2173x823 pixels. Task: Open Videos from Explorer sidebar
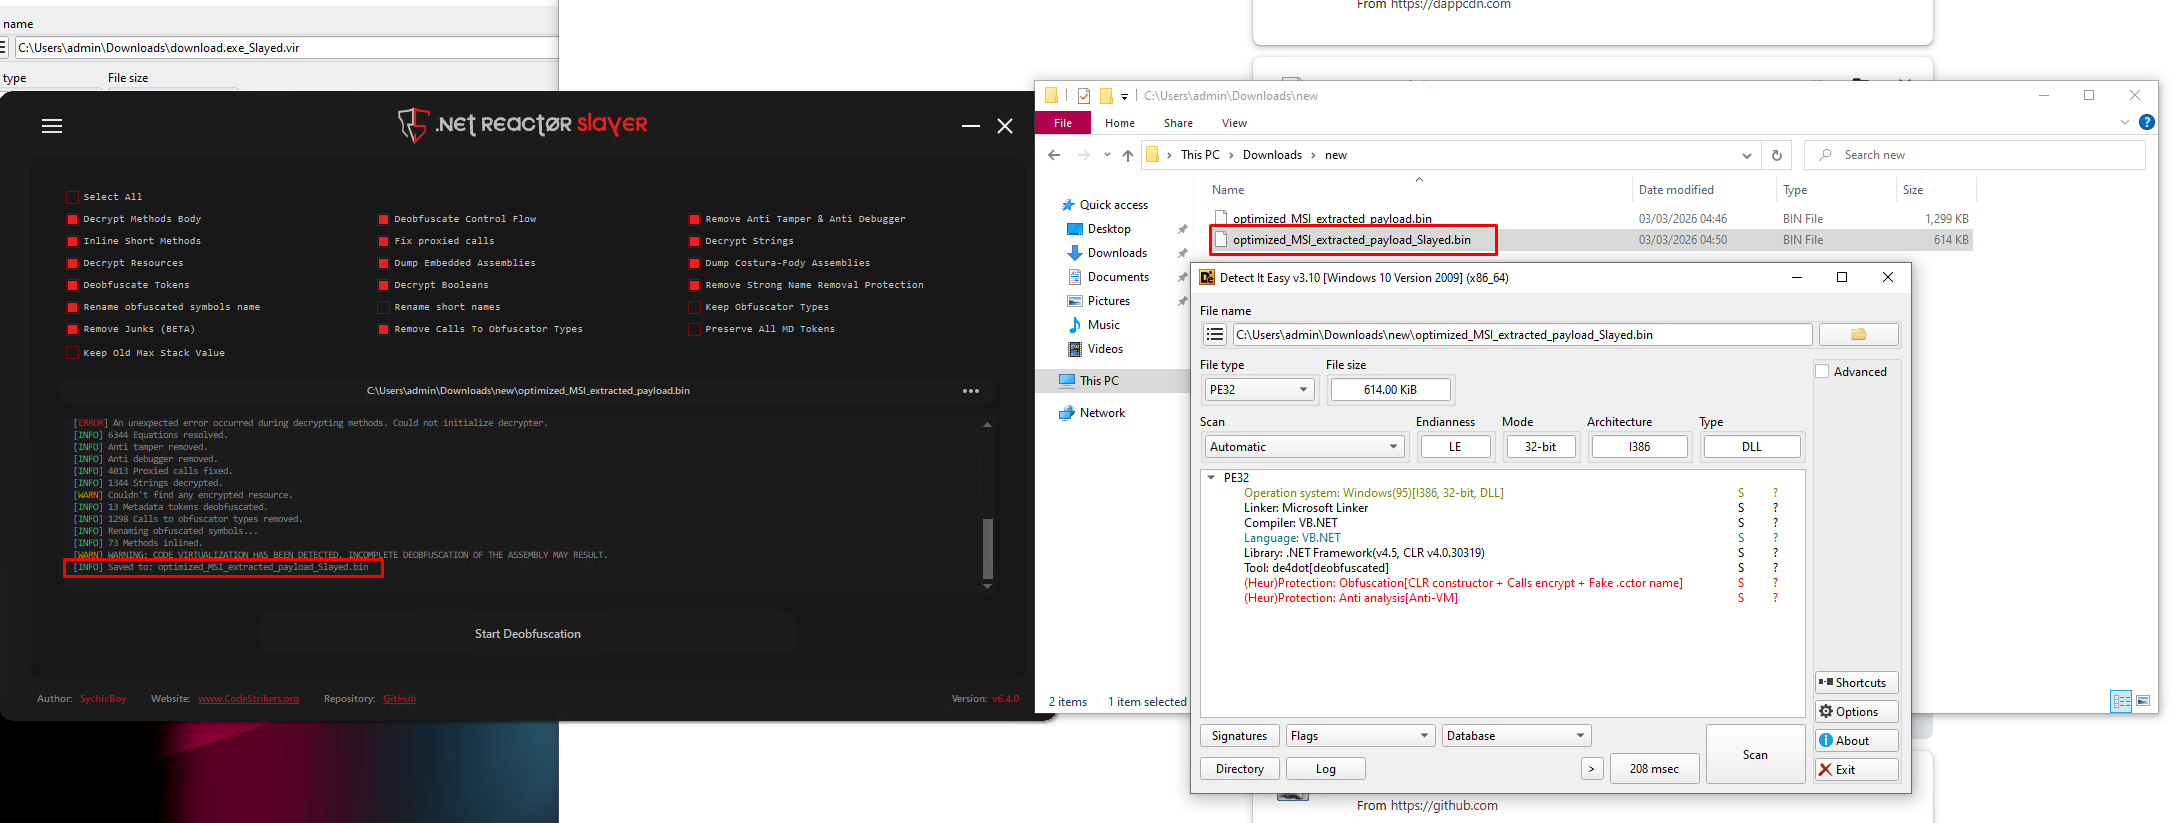pos(1105,349)
